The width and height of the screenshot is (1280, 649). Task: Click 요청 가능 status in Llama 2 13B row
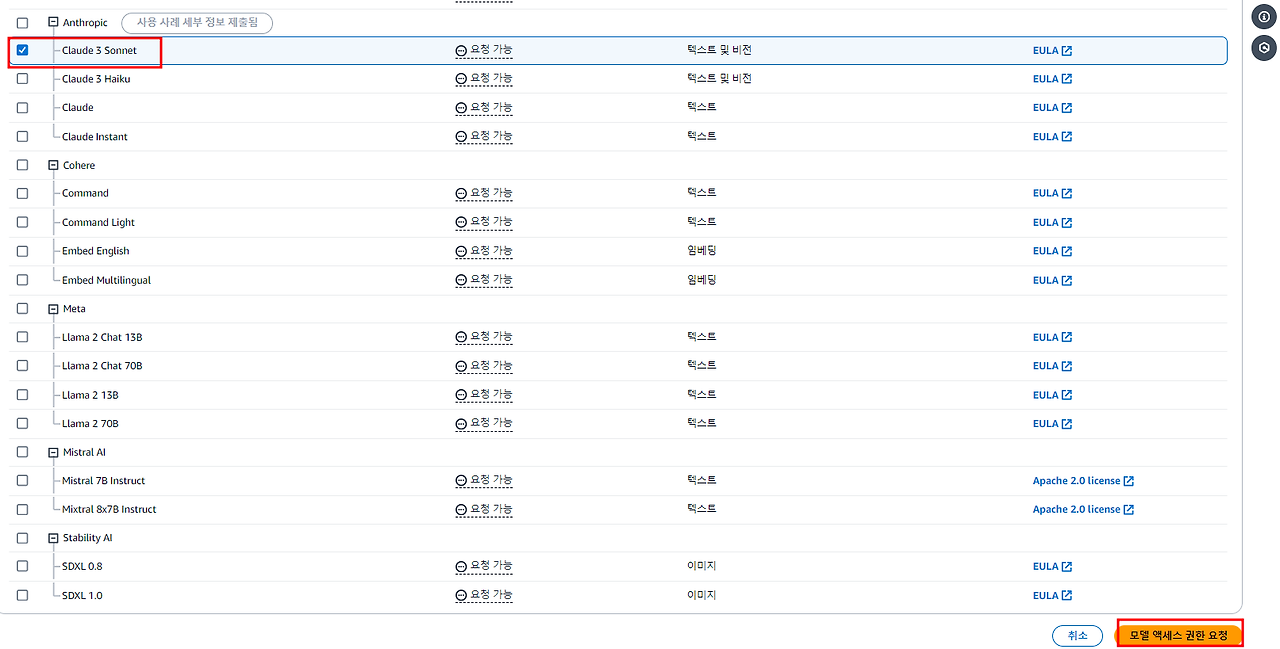(484, 395)
